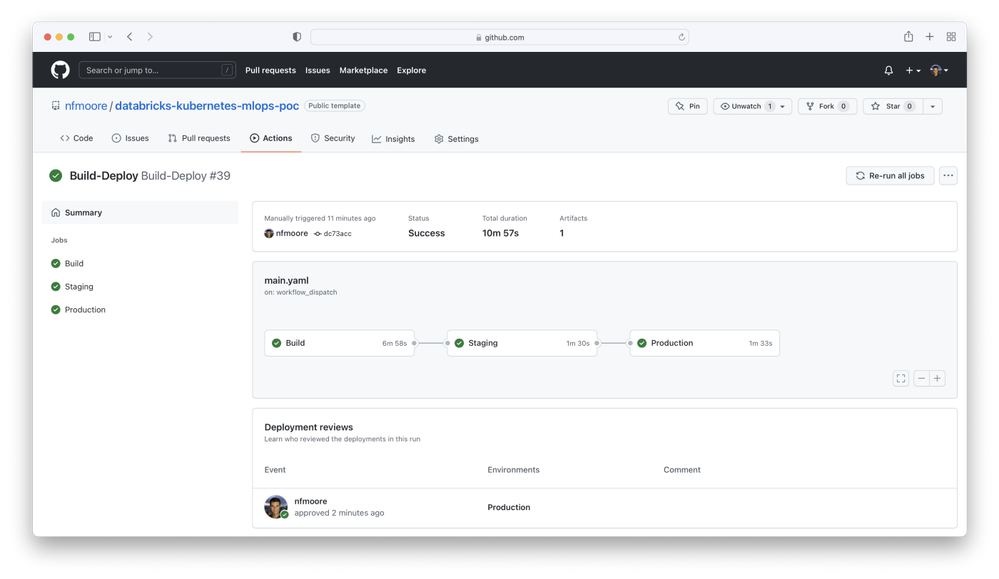Expand the Star lists dropdown

(933, 106)
